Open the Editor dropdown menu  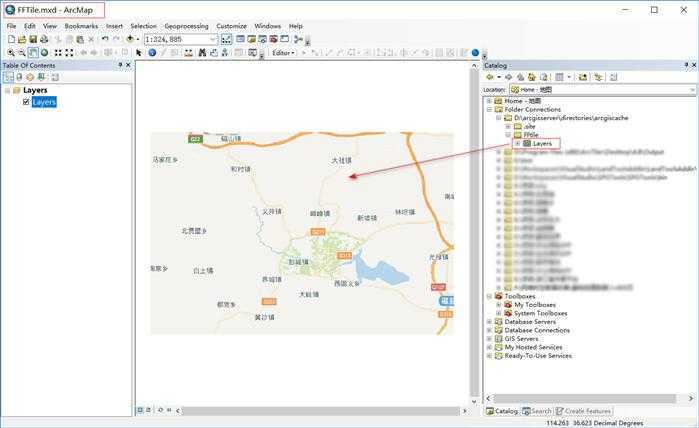284,53
